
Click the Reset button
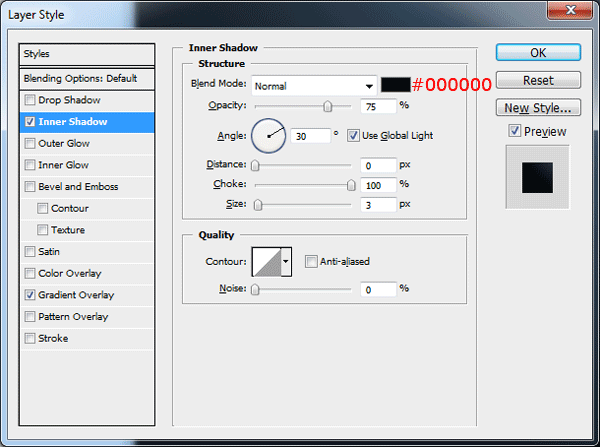click(x=538, y=80)
